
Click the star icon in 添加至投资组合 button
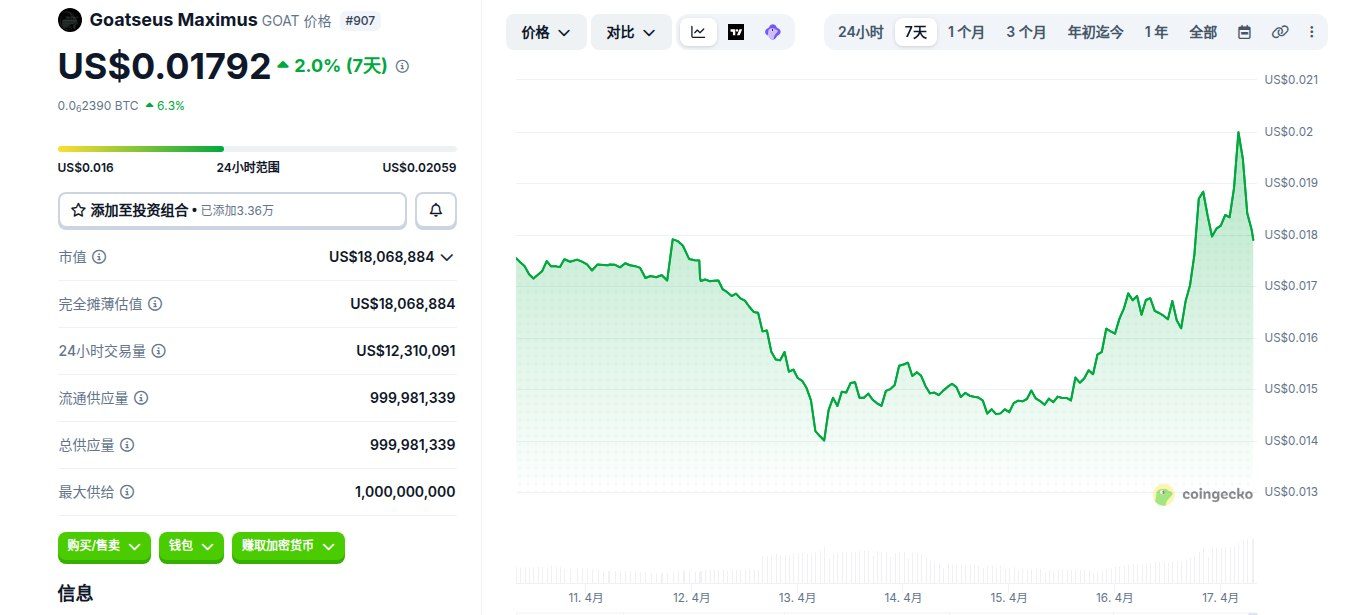point(78,210)
